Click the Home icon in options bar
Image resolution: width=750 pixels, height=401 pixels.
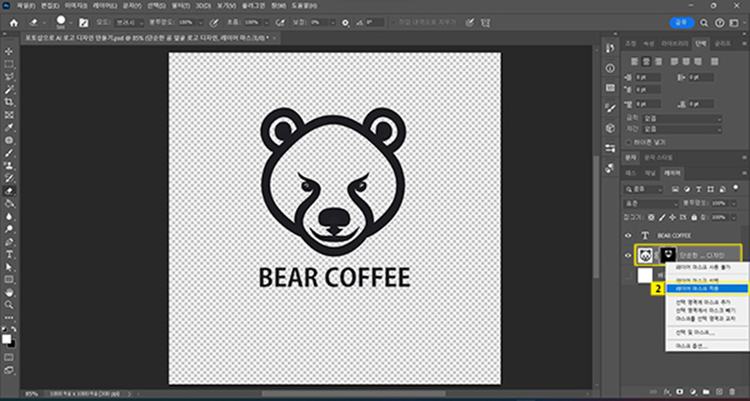point(14,21)
